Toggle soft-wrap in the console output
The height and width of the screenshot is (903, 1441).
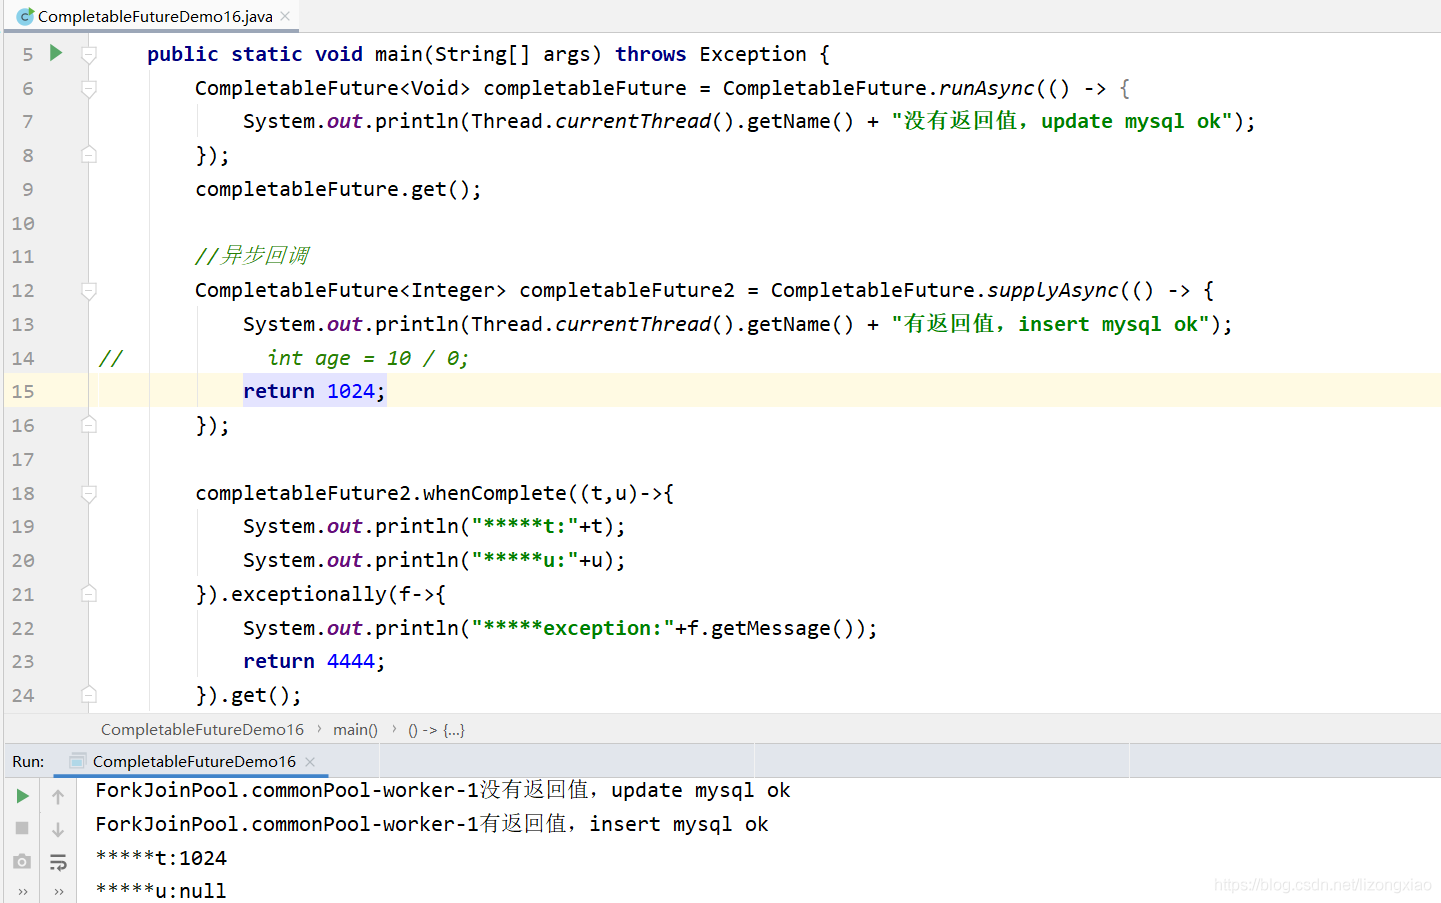58,862
